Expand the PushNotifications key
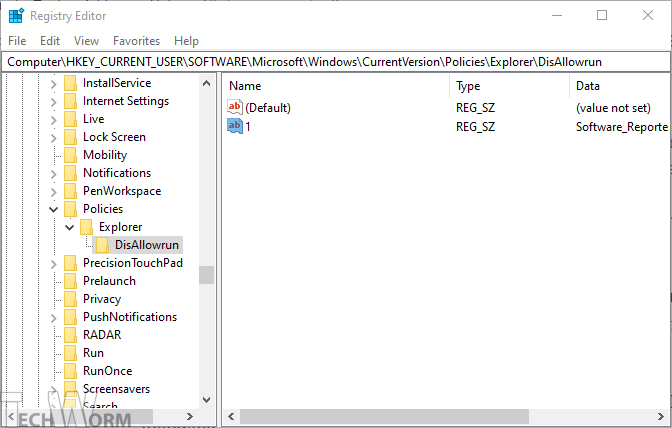672x428 pixels. (x=54, y=318)
